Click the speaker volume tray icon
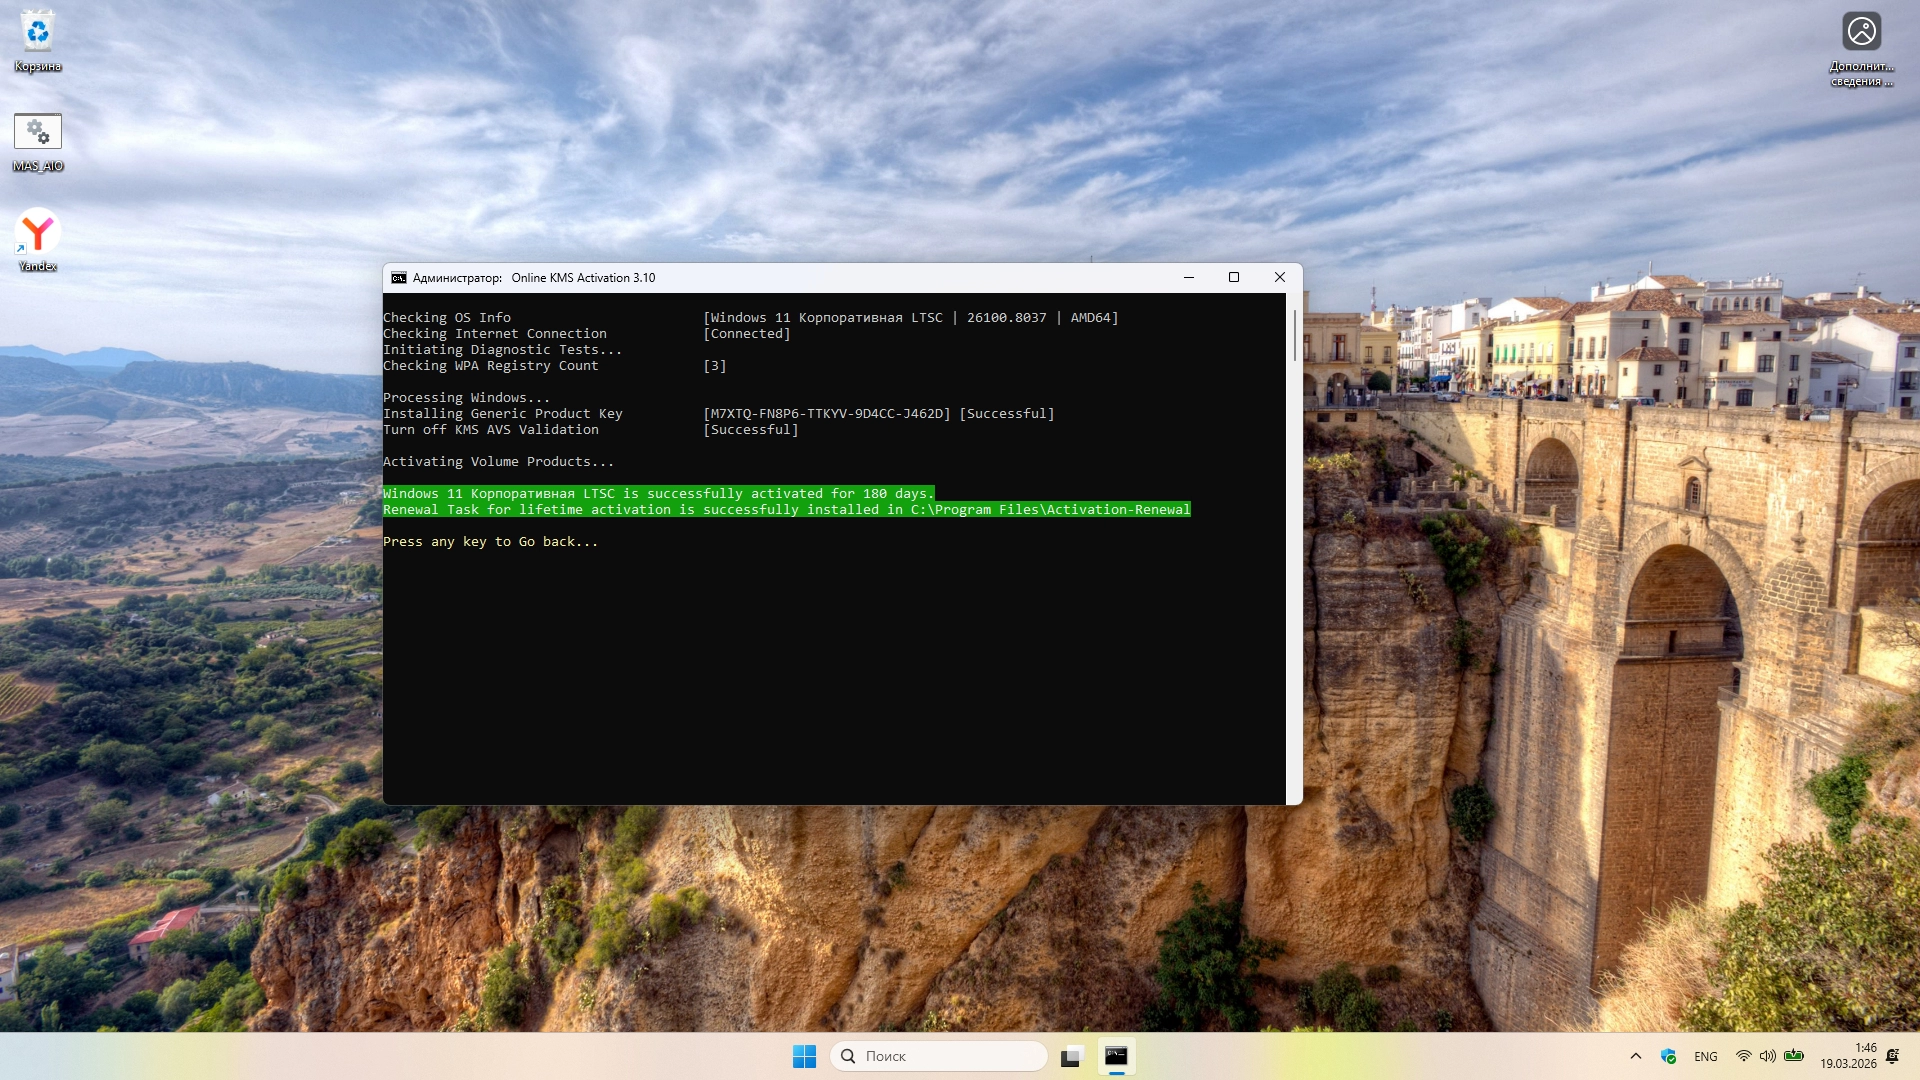Viewport: 1920px width, 1080px height. pos(1768,1056)
